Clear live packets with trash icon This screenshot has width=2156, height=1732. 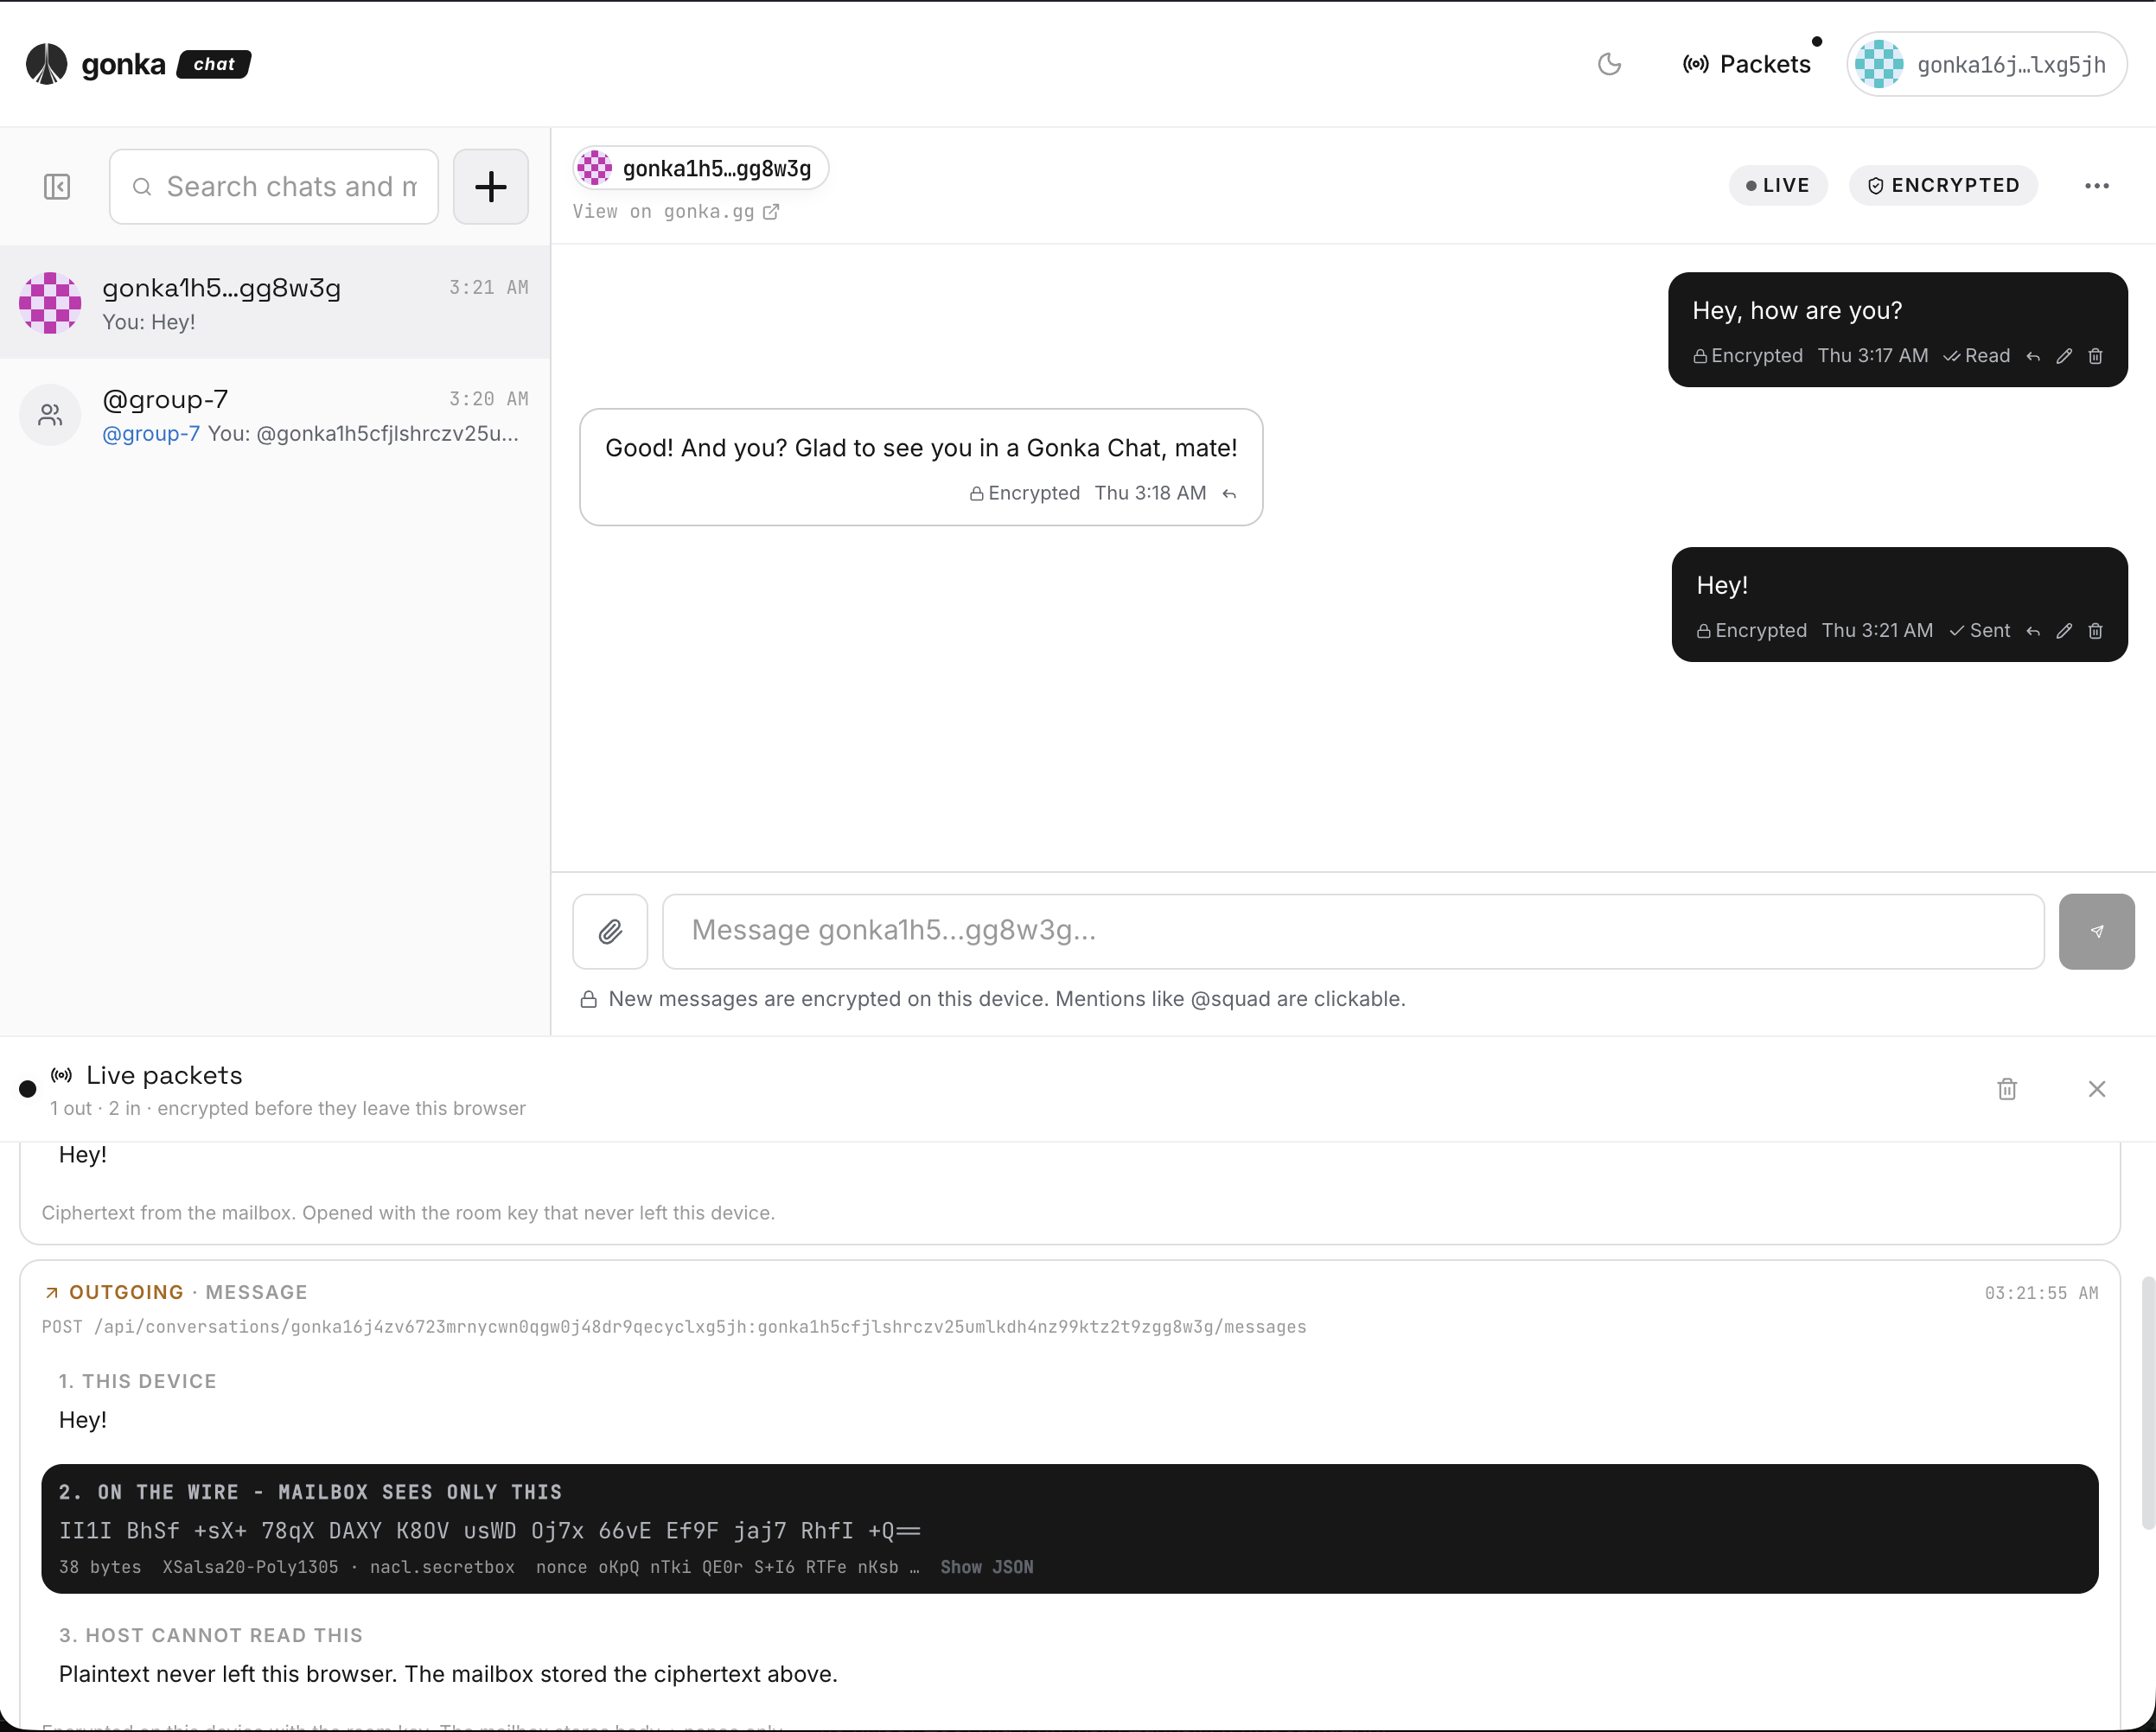click(x=2006, y=1089)
